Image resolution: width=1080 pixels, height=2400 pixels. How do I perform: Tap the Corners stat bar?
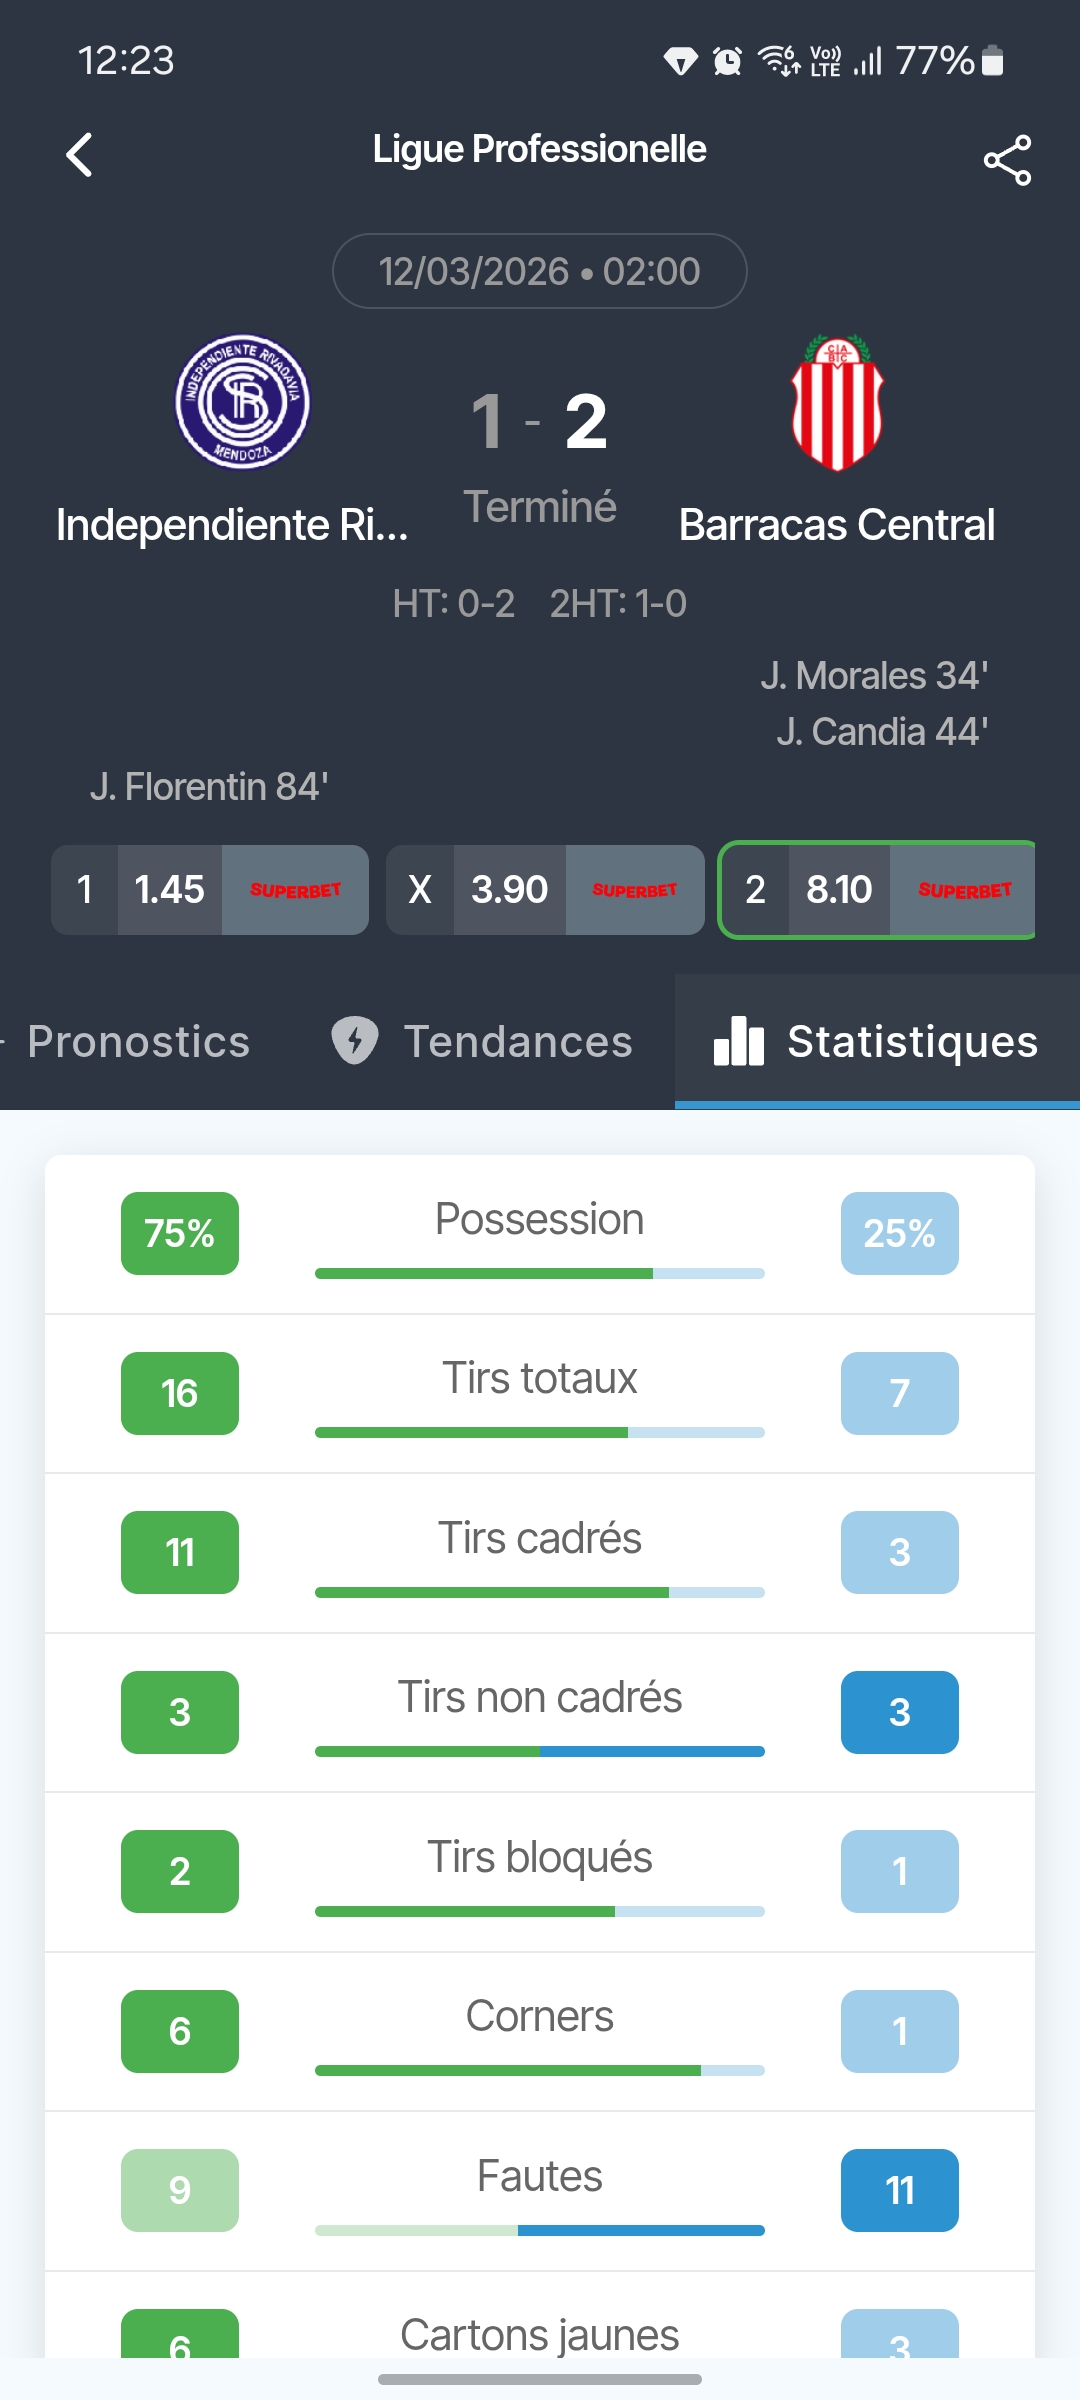pyautogui.click(x=540, y=2070)
